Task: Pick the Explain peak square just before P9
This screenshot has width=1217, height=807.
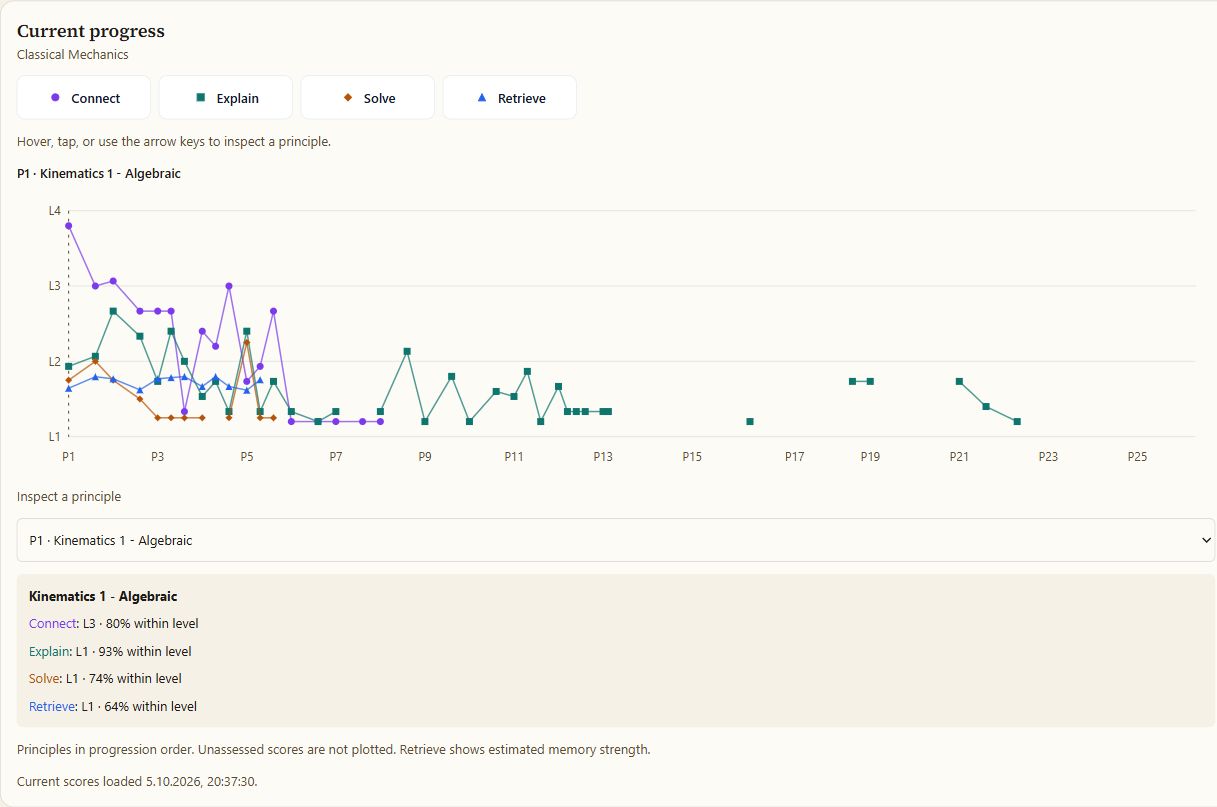Action: click(x=407, y=351)
